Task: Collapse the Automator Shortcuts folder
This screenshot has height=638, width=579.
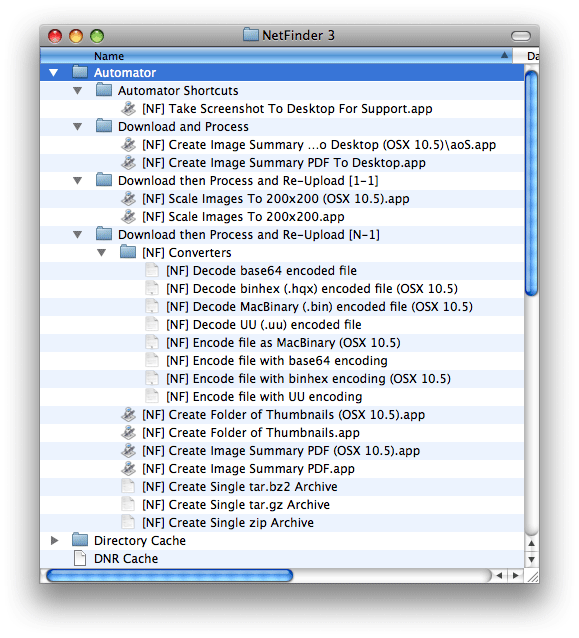Action: (77, 91)
